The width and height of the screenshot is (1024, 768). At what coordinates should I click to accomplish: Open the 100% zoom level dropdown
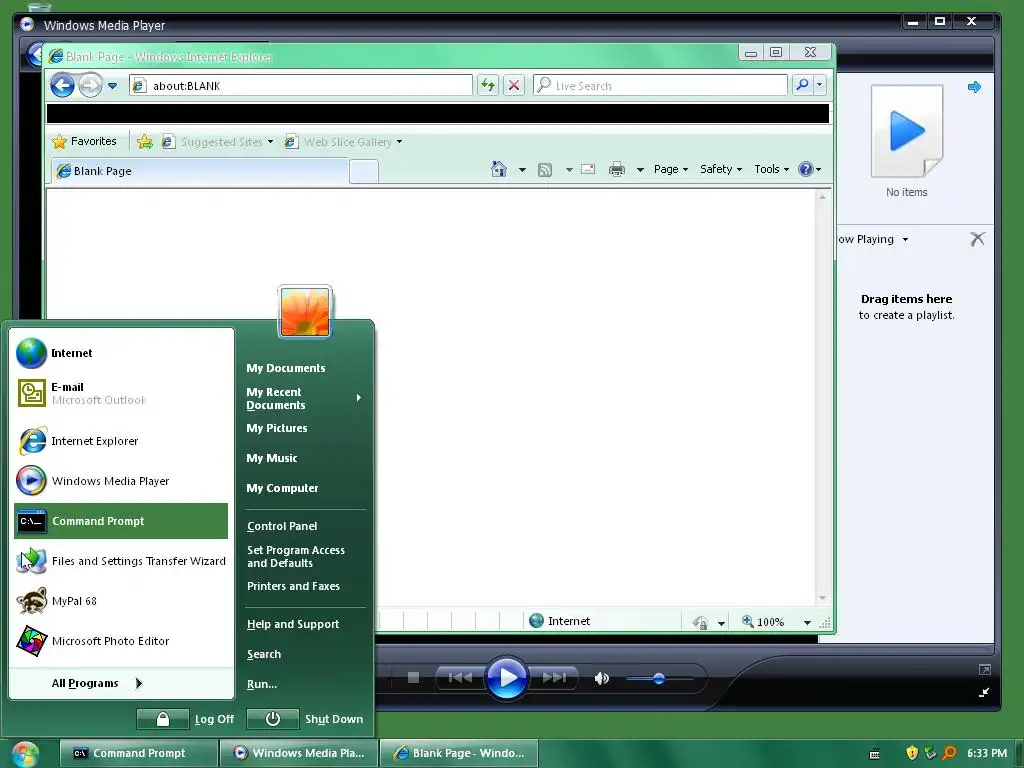click(x=807, y=622)
